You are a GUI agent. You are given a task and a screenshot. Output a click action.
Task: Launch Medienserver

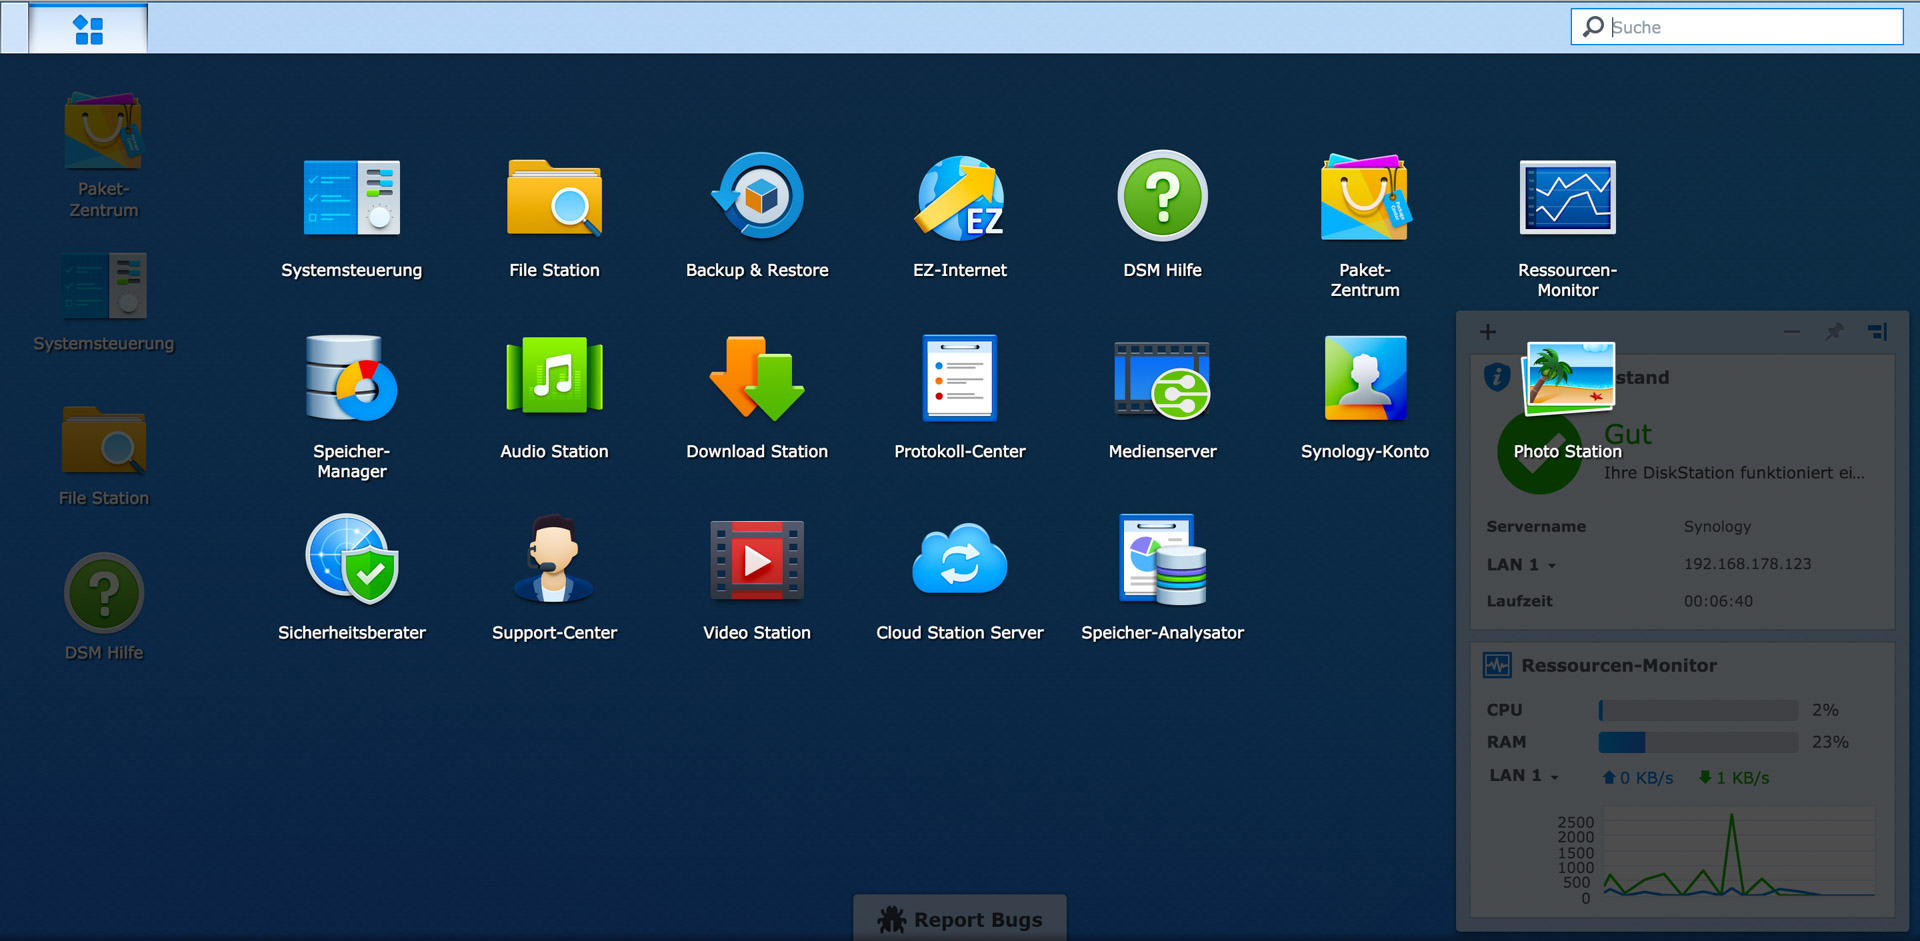click(1162, 378)
